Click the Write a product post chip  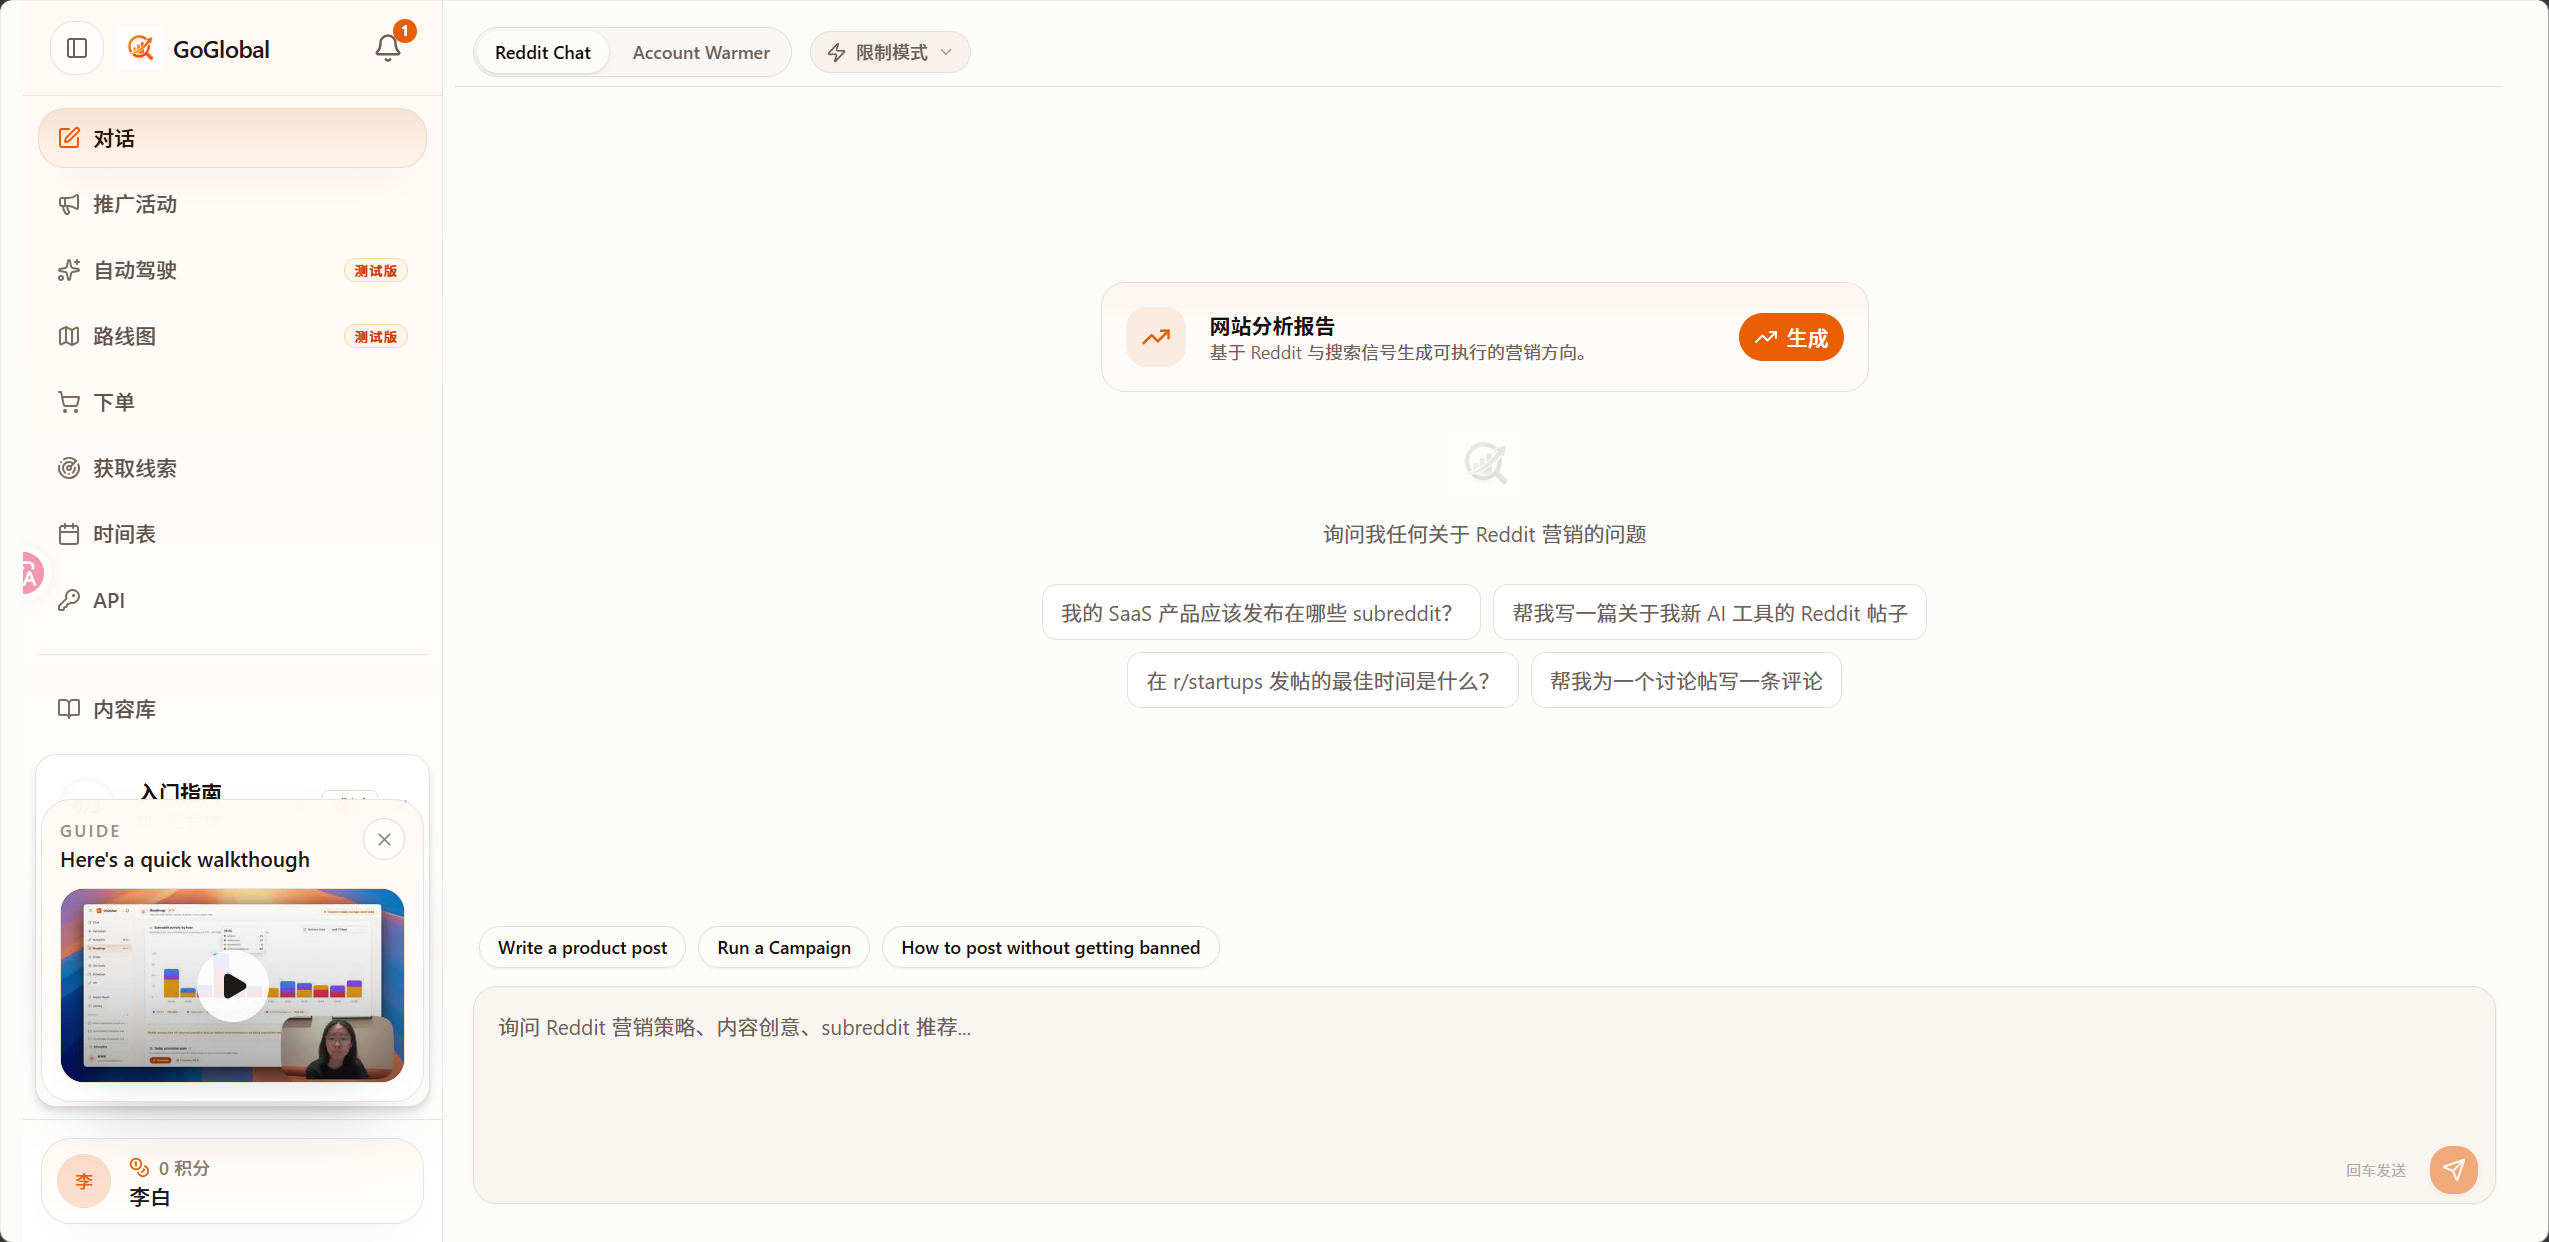click(583, 947)
